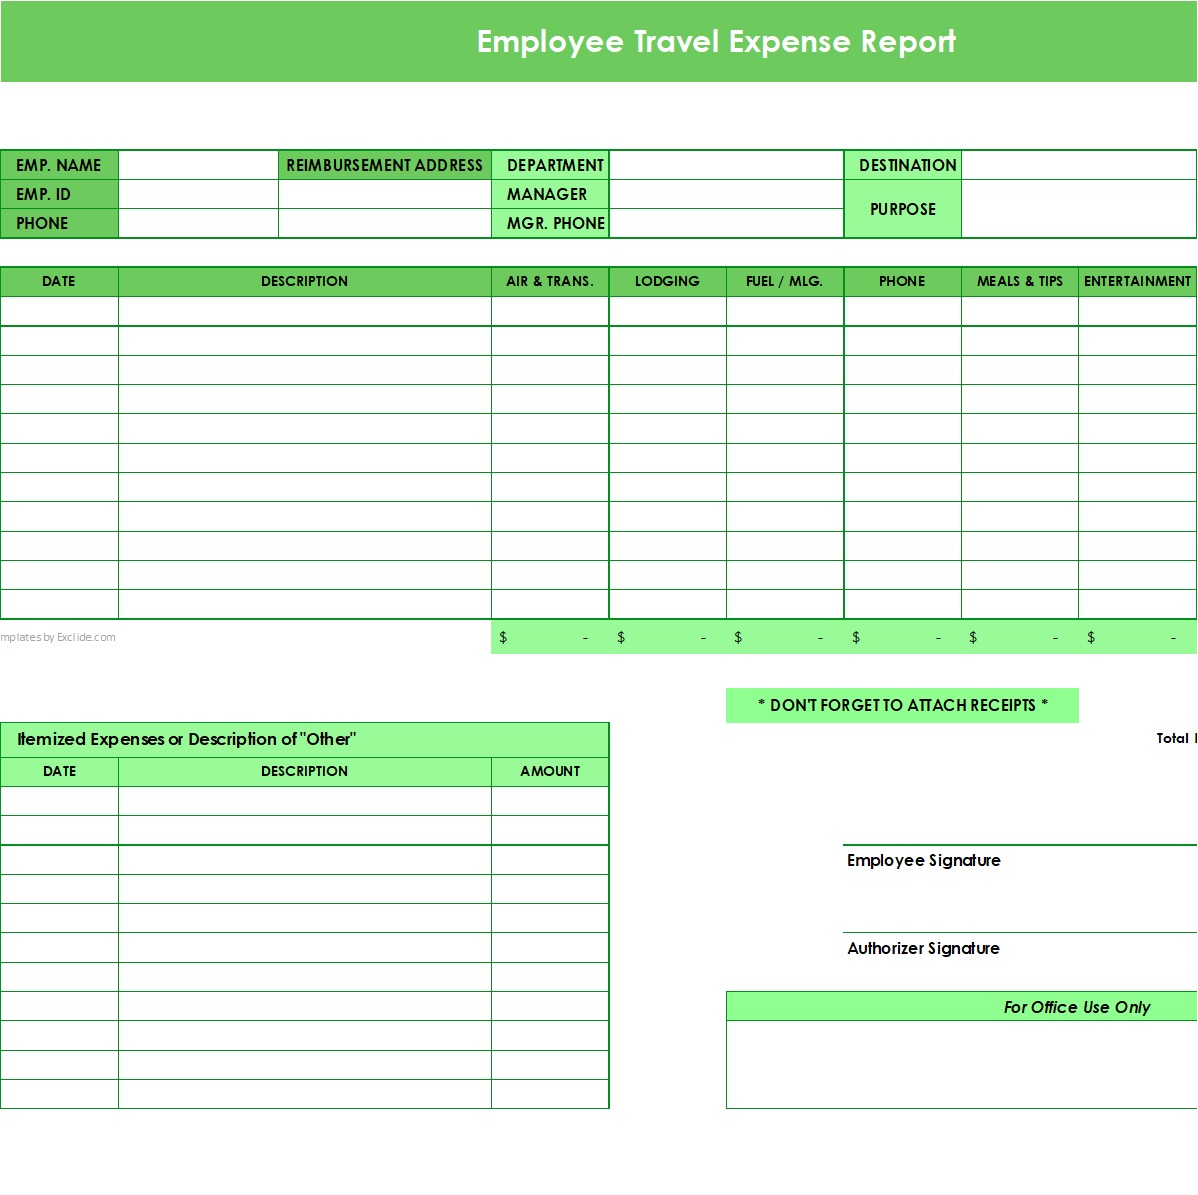The image size is (1198, 1195).
Task: Select the 'PURPOSE' label cell
Action: 902,209
